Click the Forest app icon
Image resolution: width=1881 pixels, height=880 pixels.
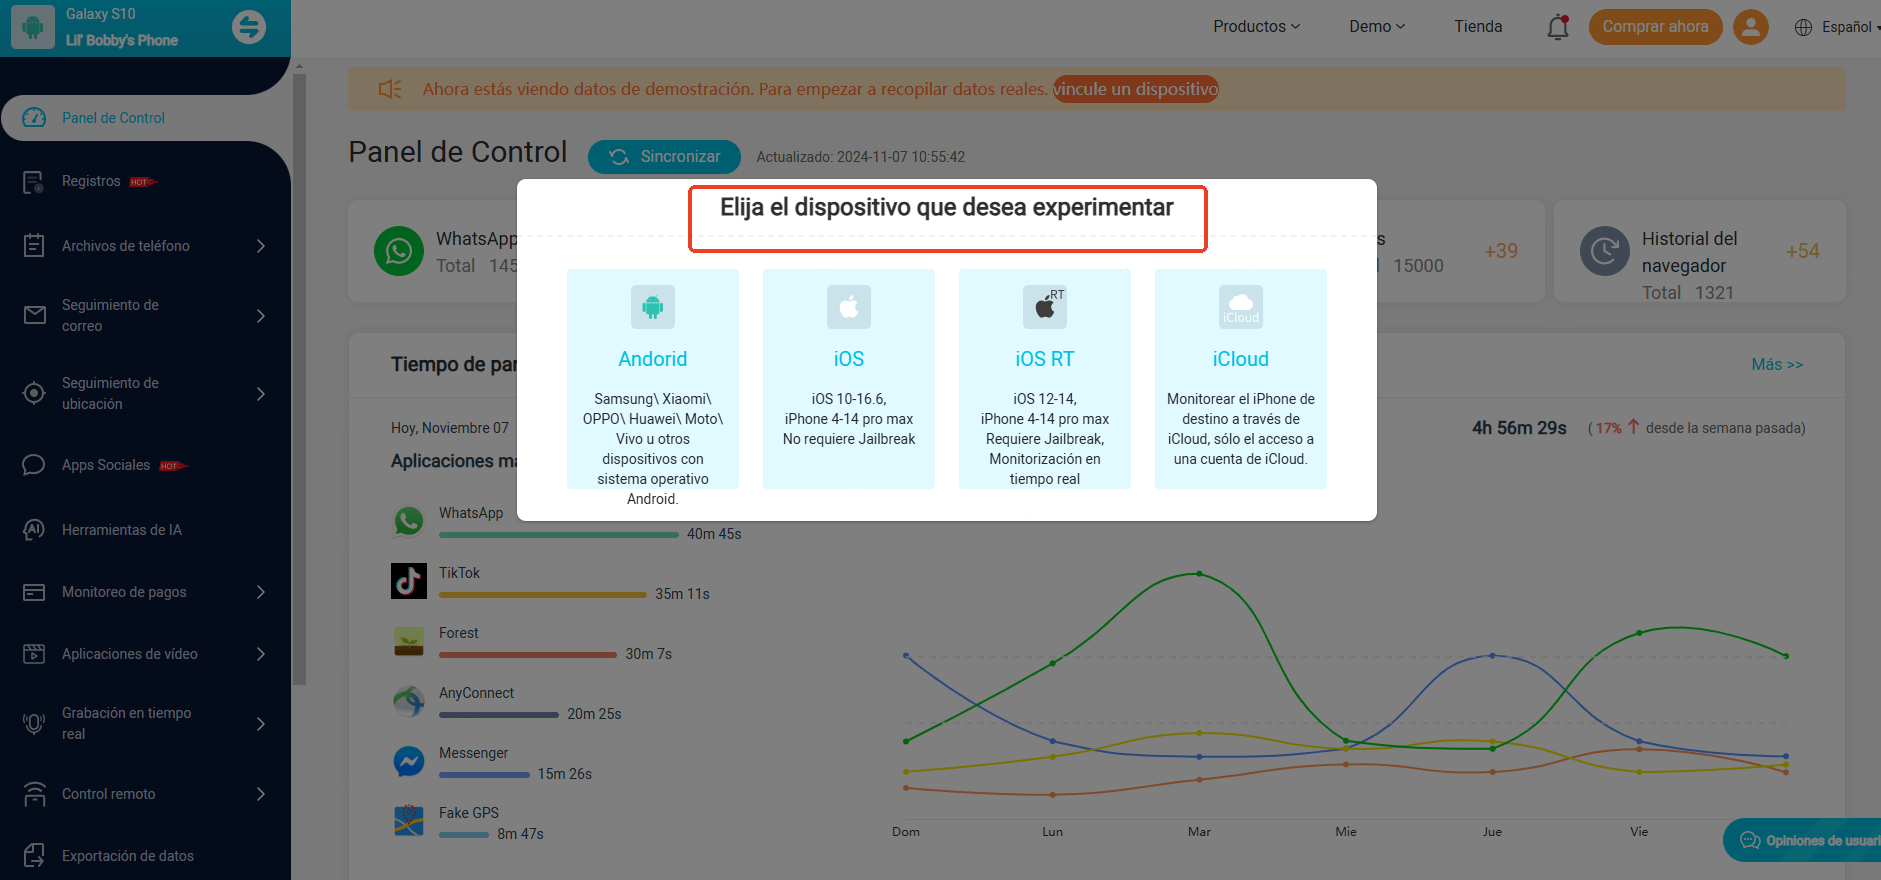409,641
